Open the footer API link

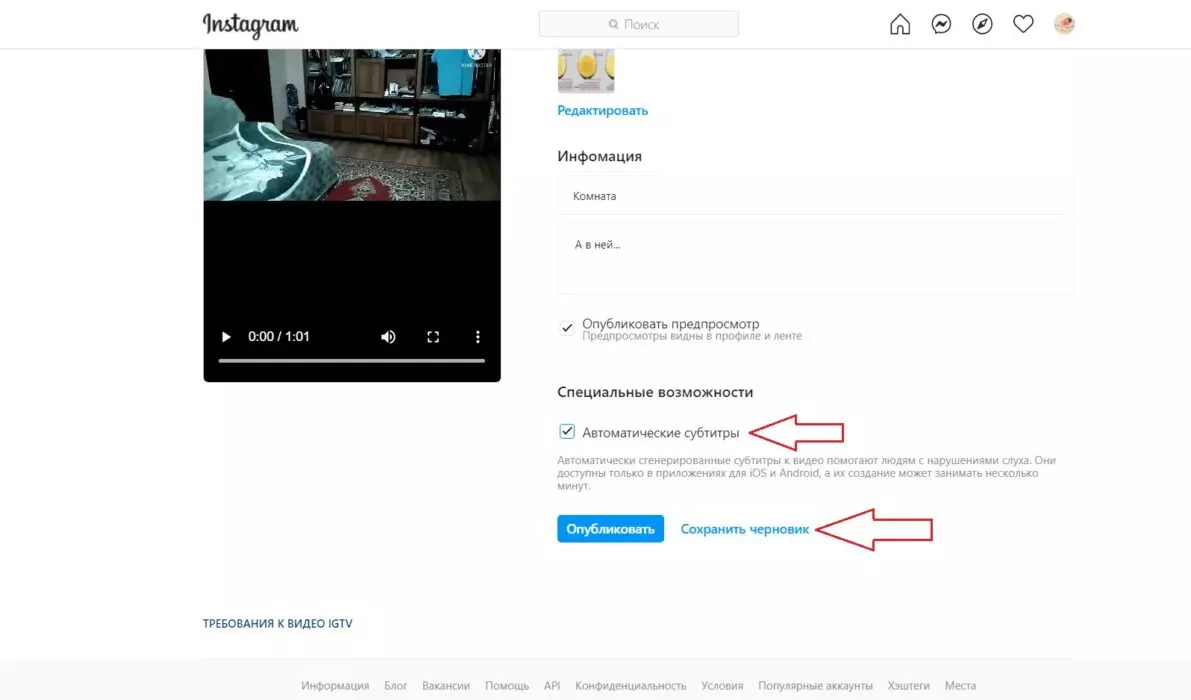tap(552, 686)
